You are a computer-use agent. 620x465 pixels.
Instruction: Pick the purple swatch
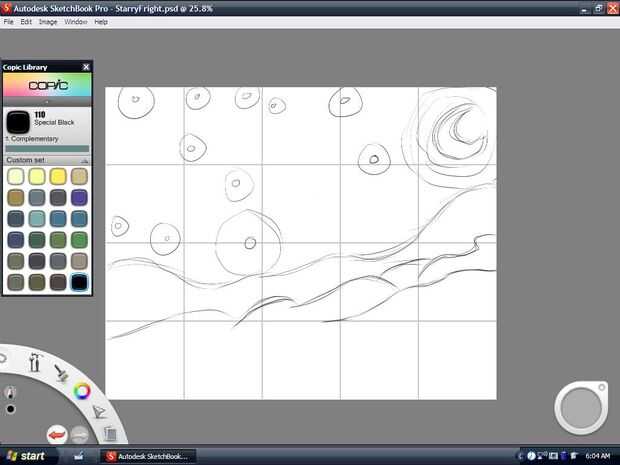(x=79, y=197)
